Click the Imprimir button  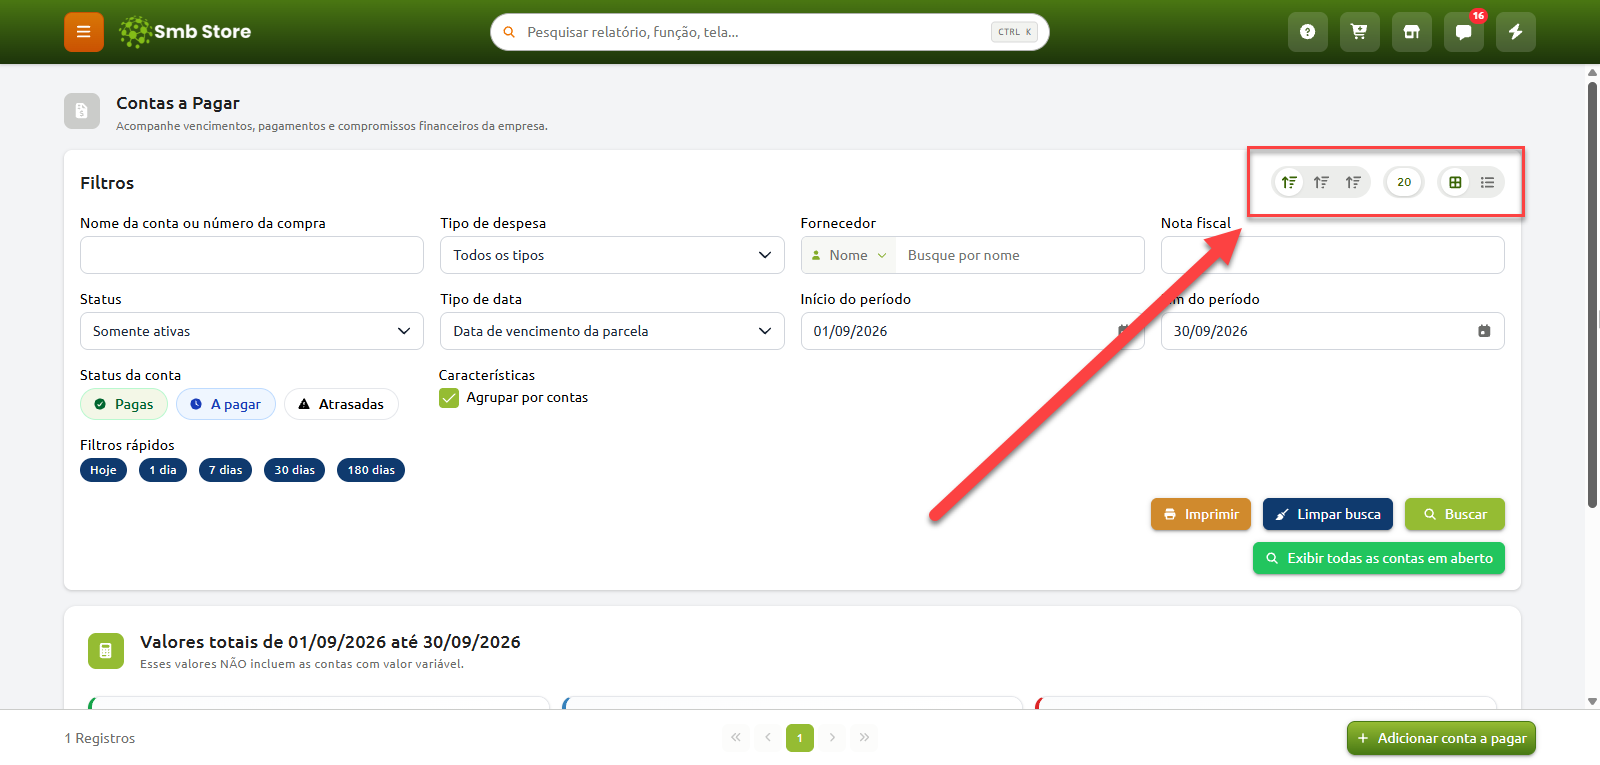tap(1201, 514)
